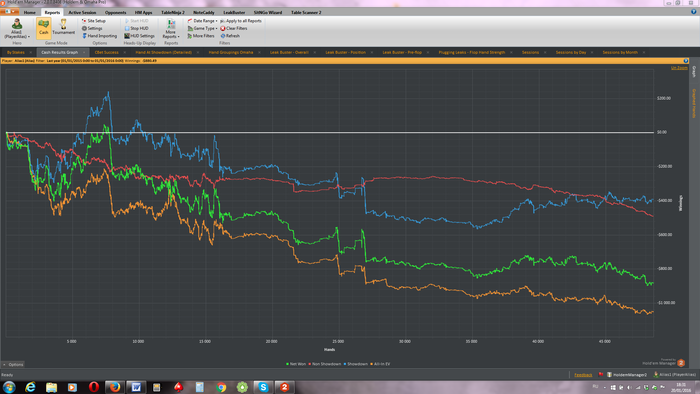Viewport: 700px width, 394px height.
Task: Open HUD Settings
Action: point(139,36)
